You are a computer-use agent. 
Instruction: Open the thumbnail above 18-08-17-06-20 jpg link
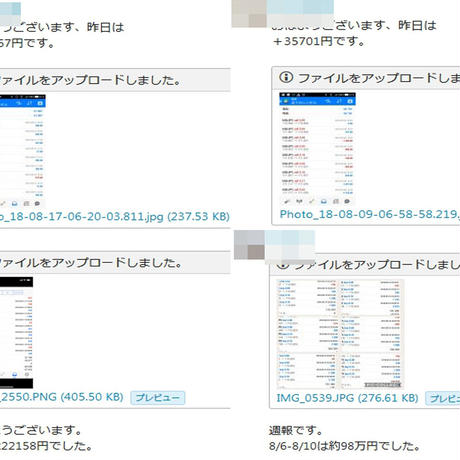[23, 151]
